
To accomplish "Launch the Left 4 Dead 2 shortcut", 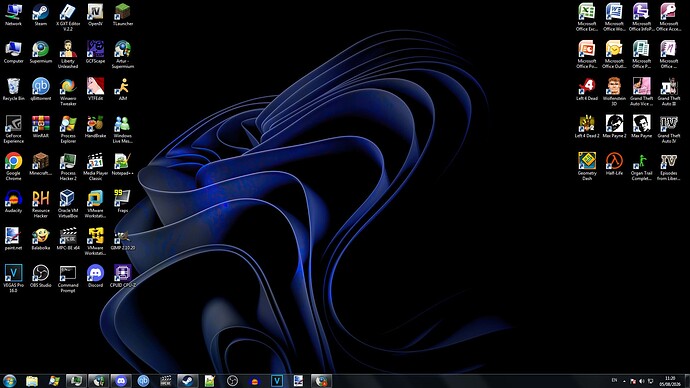I will click(x=587, y=127).
